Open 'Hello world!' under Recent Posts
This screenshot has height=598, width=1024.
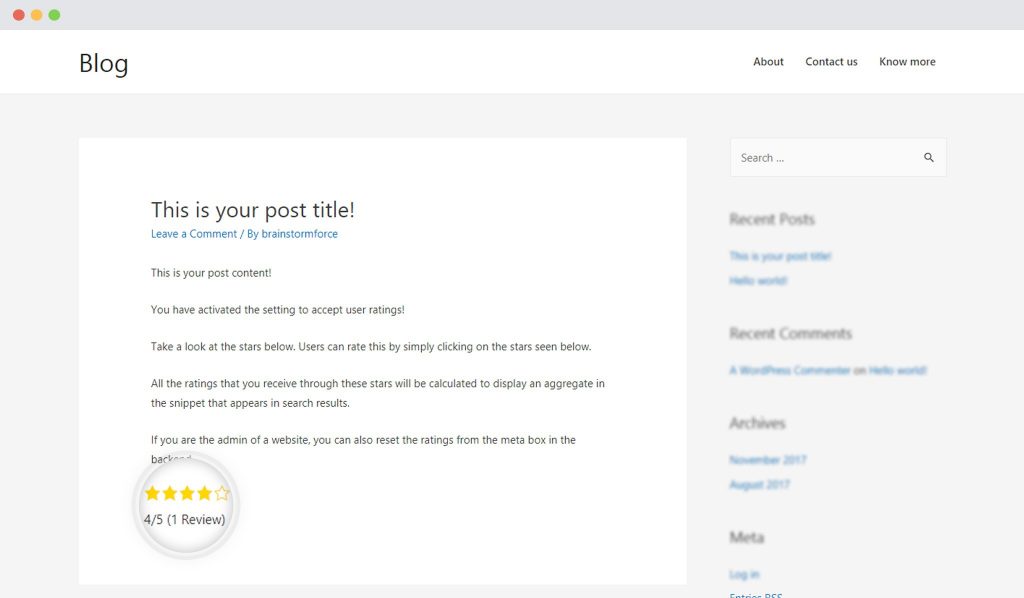[758, 281]
